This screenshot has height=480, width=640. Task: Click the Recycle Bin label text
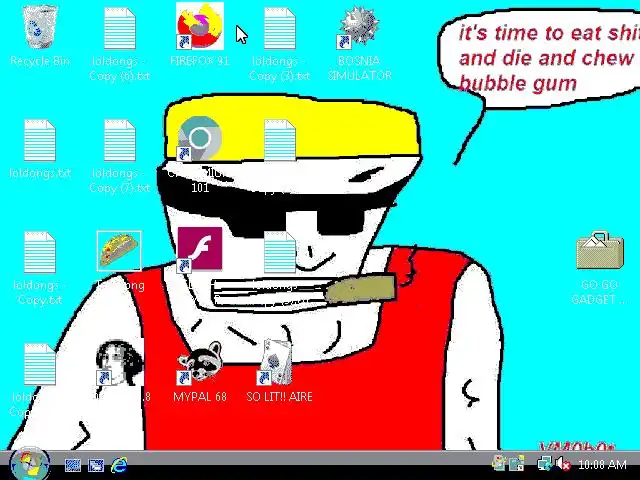tap(40, 61)
